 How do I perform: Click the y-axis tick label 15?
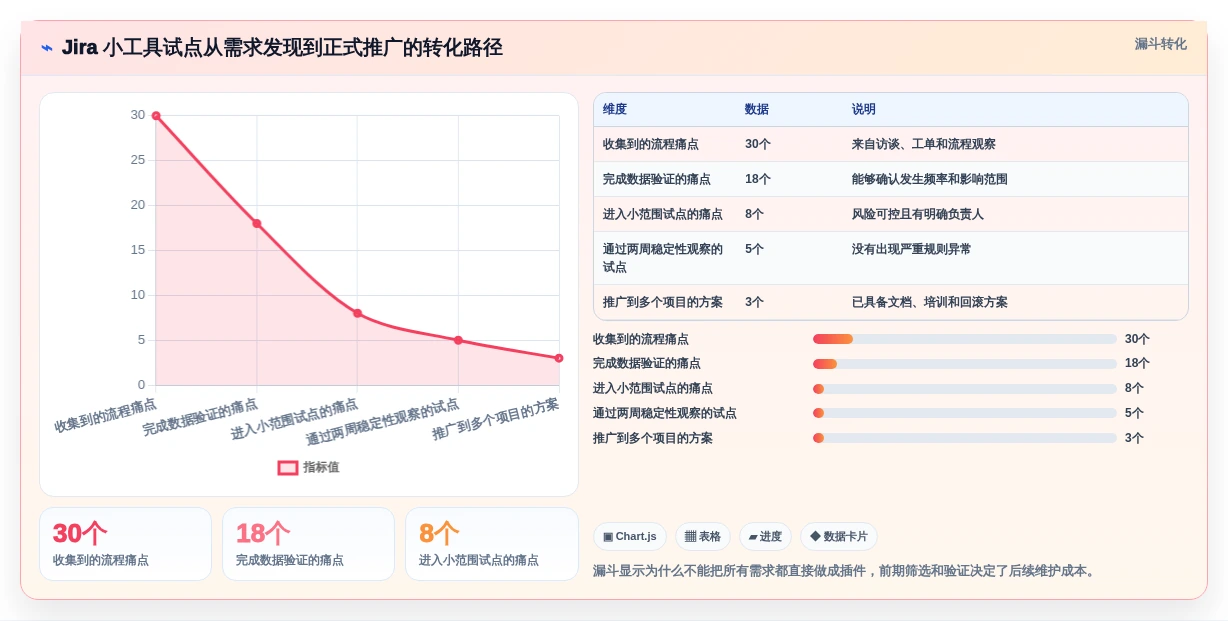click(x=138, y=250)
